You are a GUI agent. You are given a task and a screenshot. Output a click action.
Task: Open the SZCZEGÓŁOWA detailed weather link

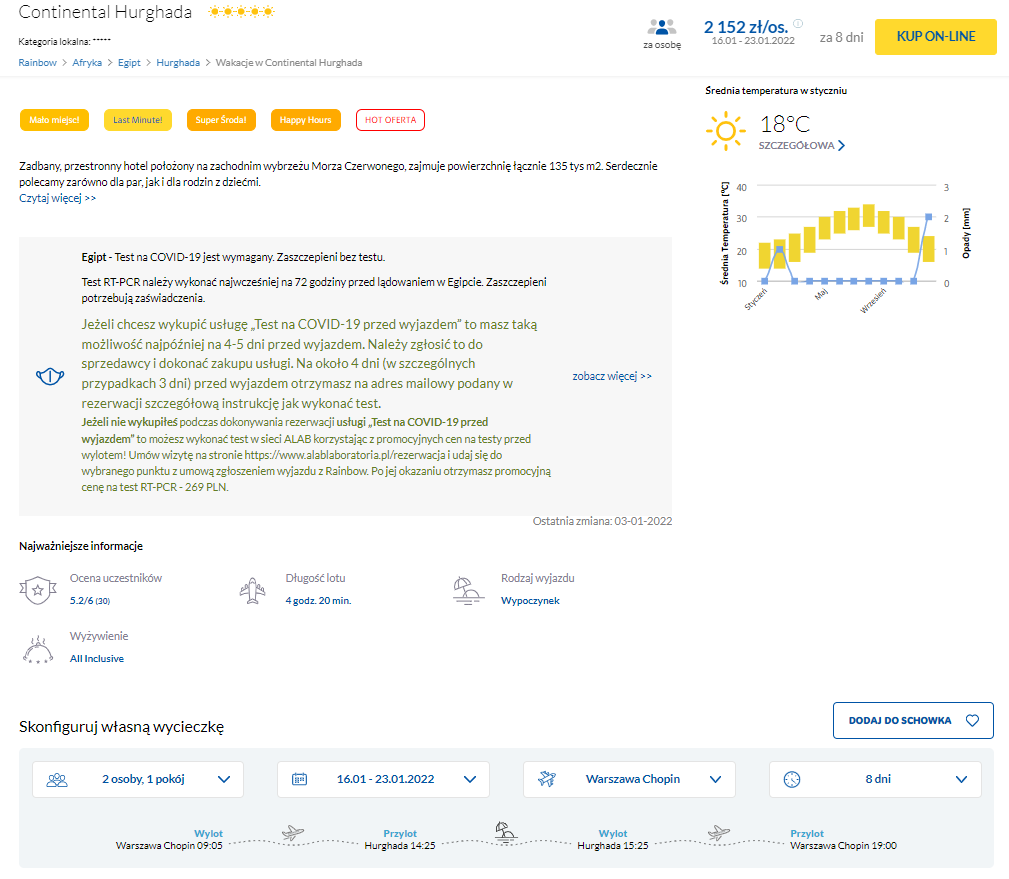(802, 146)
